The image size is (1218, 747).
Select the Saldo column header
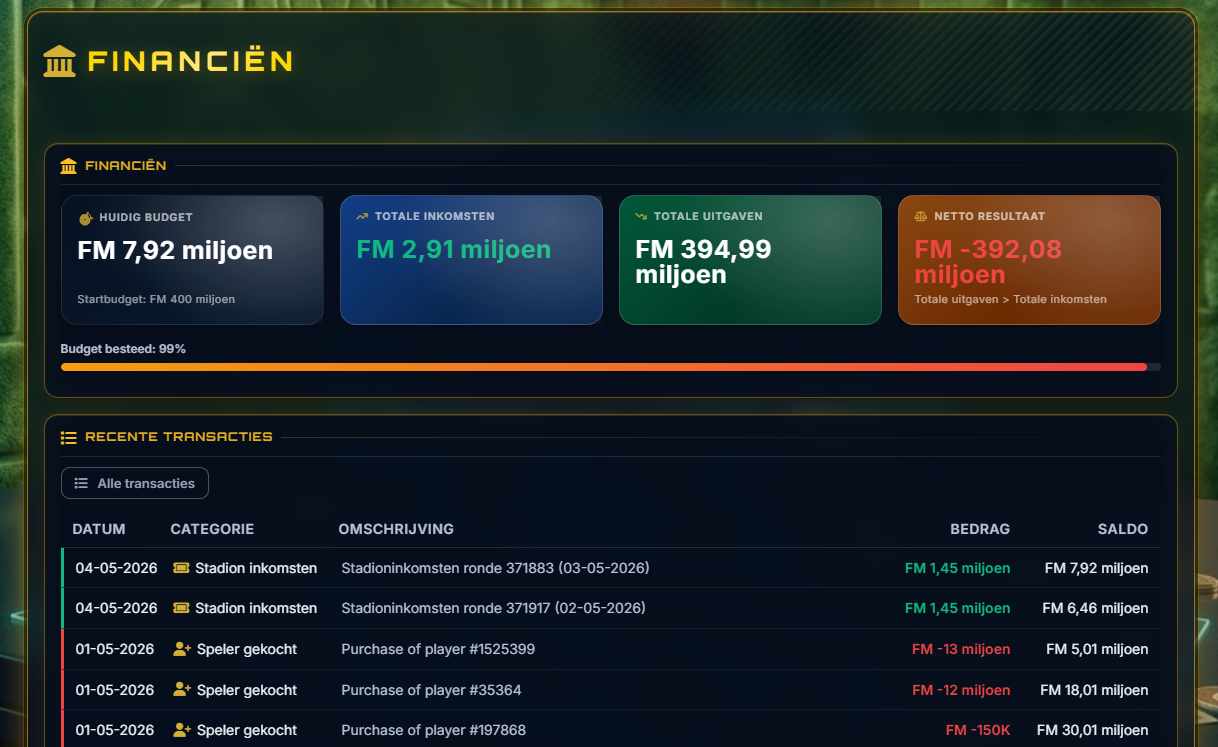point(1122,529)
